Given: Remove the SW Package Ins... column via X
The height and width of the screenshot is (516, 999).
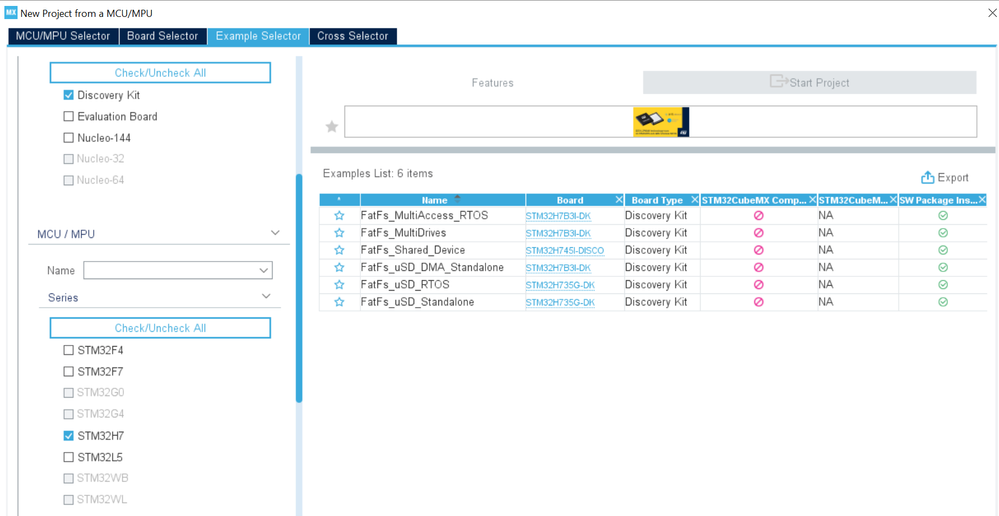Looking at the screenshot, I should pyautogui.click(x=982, y=200).
